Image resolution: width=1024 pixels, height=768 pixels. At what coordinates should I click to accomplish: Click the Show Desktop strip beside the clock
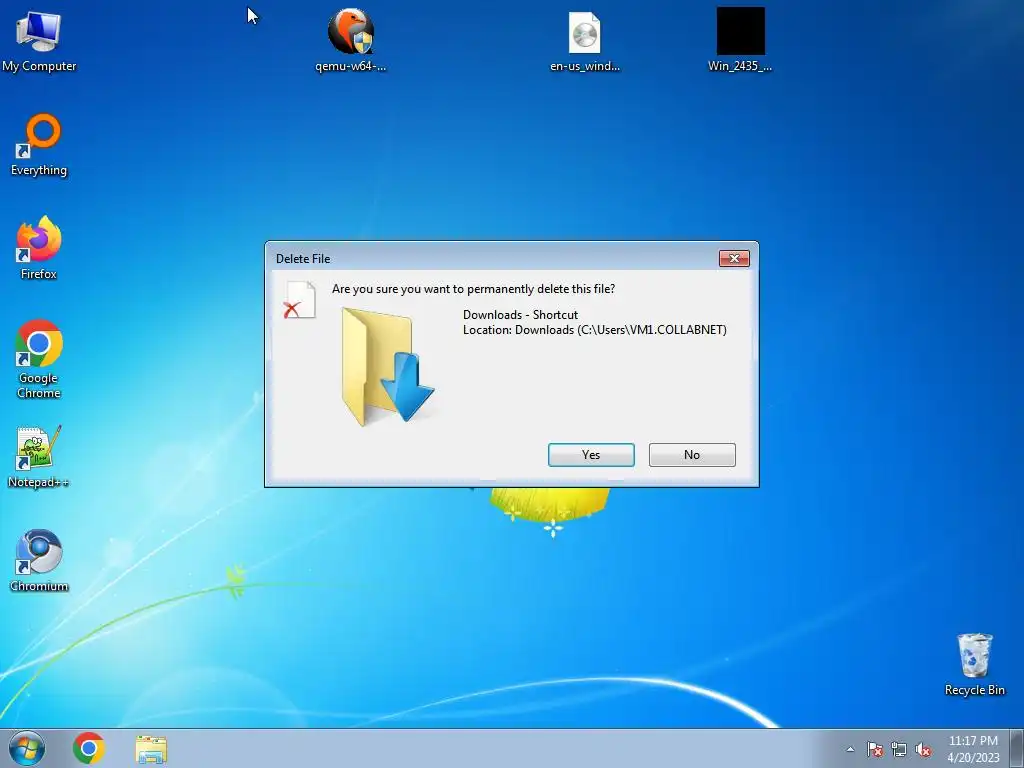(x=1017, y=748)
